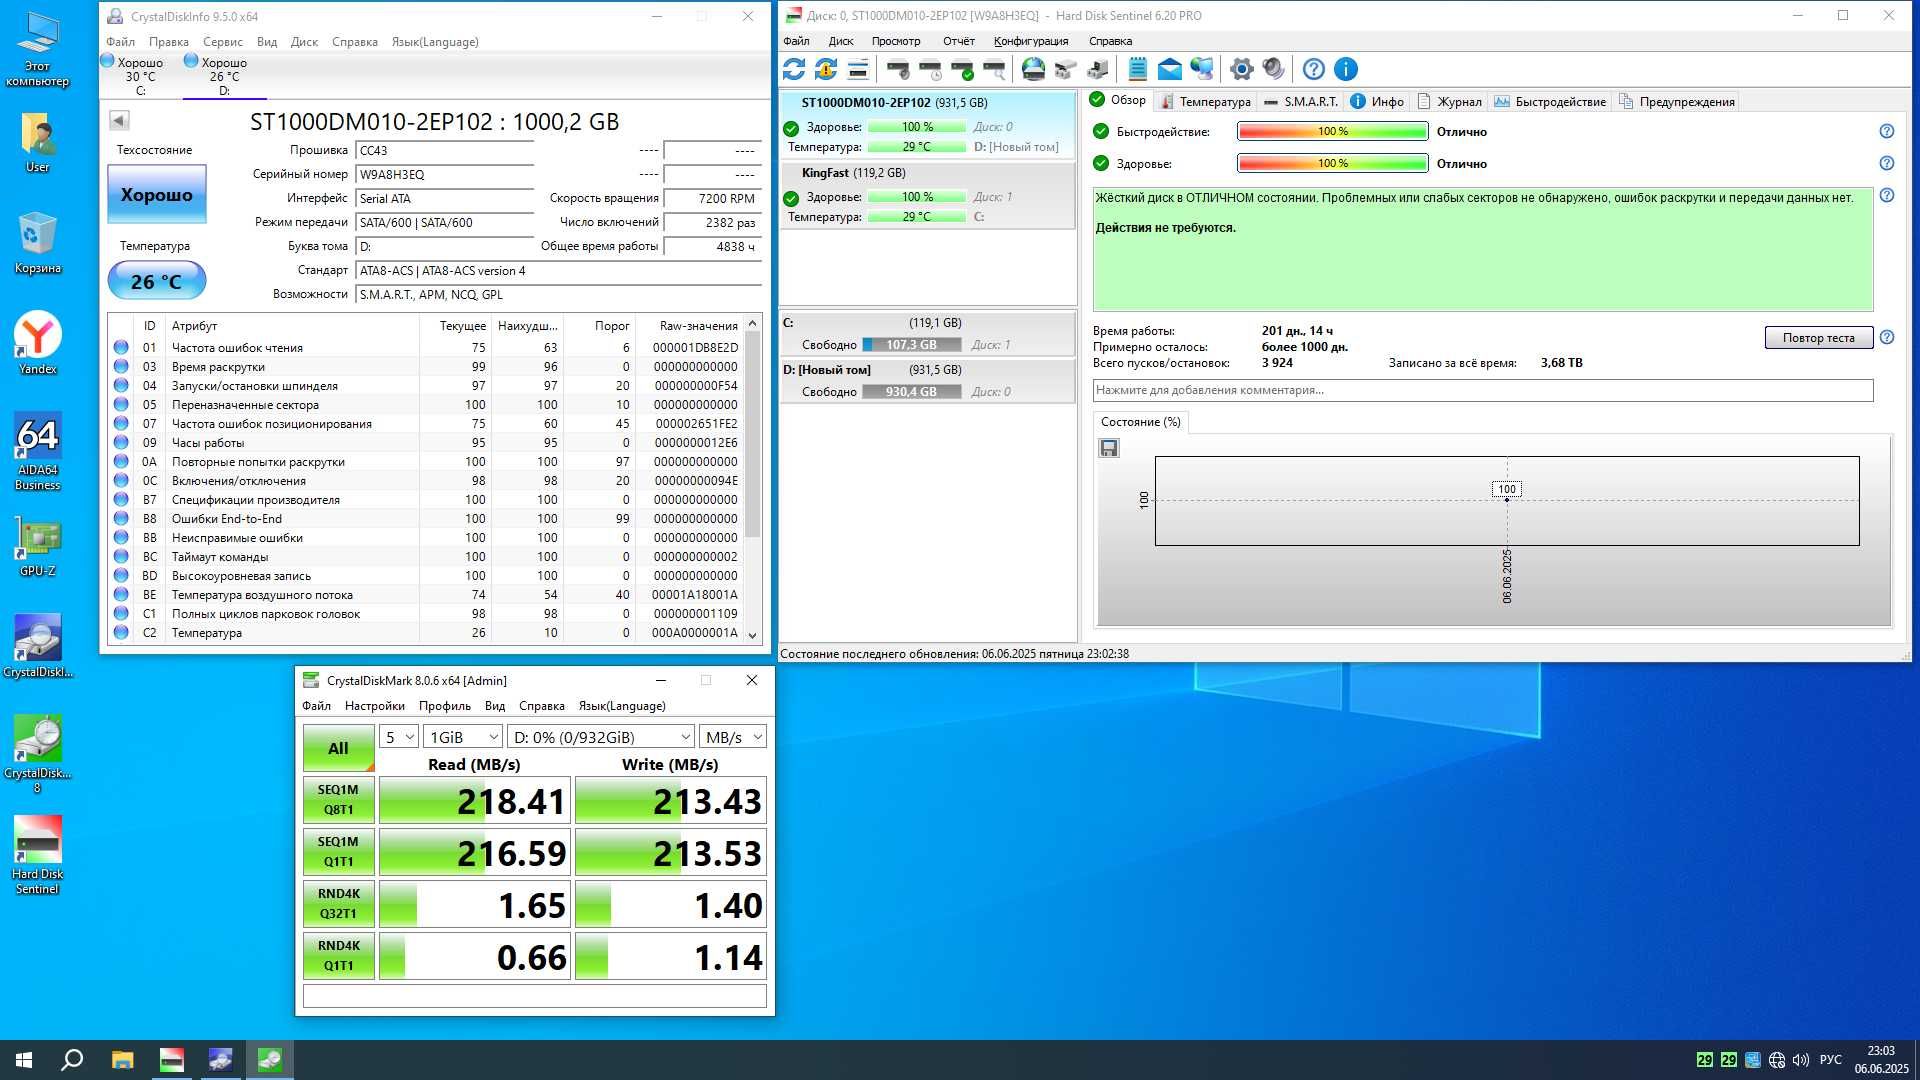Click the blue info icon in Sentinel toolbar

click(x=1346, y=69)
